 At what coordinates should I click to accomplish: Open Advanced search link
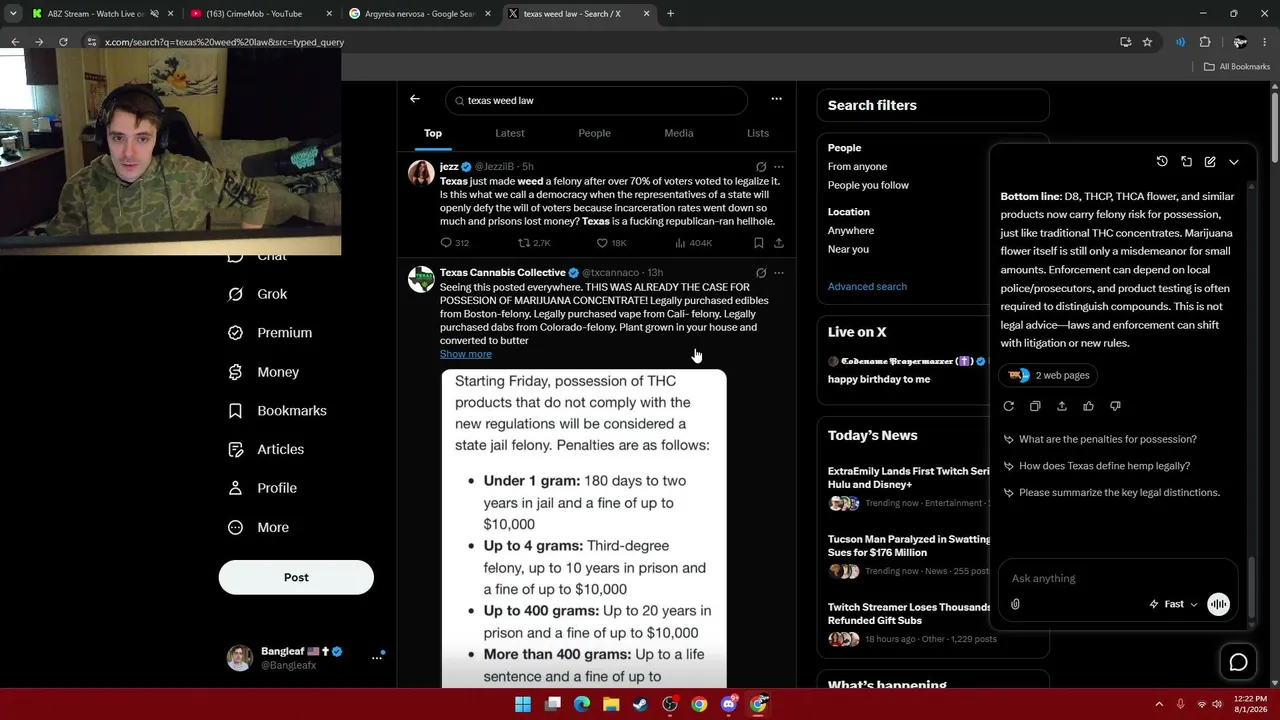(867, 287)
